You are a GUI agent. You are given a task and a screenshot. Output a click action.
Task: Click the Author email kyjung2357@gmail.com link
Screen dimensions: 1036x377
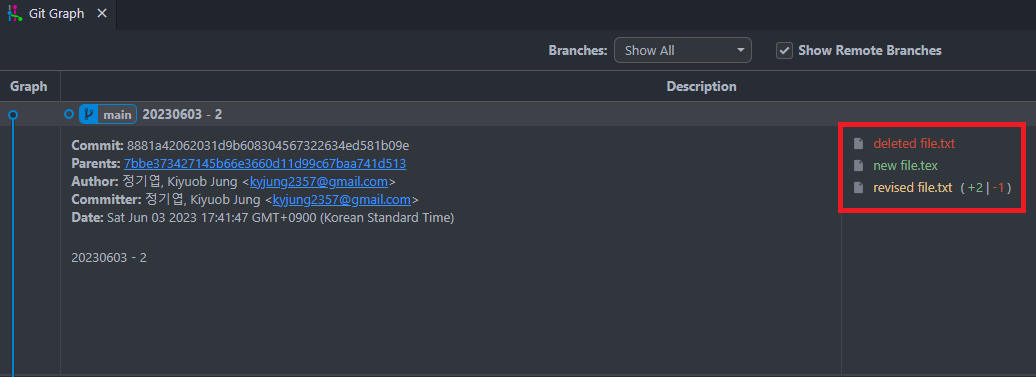318,182
